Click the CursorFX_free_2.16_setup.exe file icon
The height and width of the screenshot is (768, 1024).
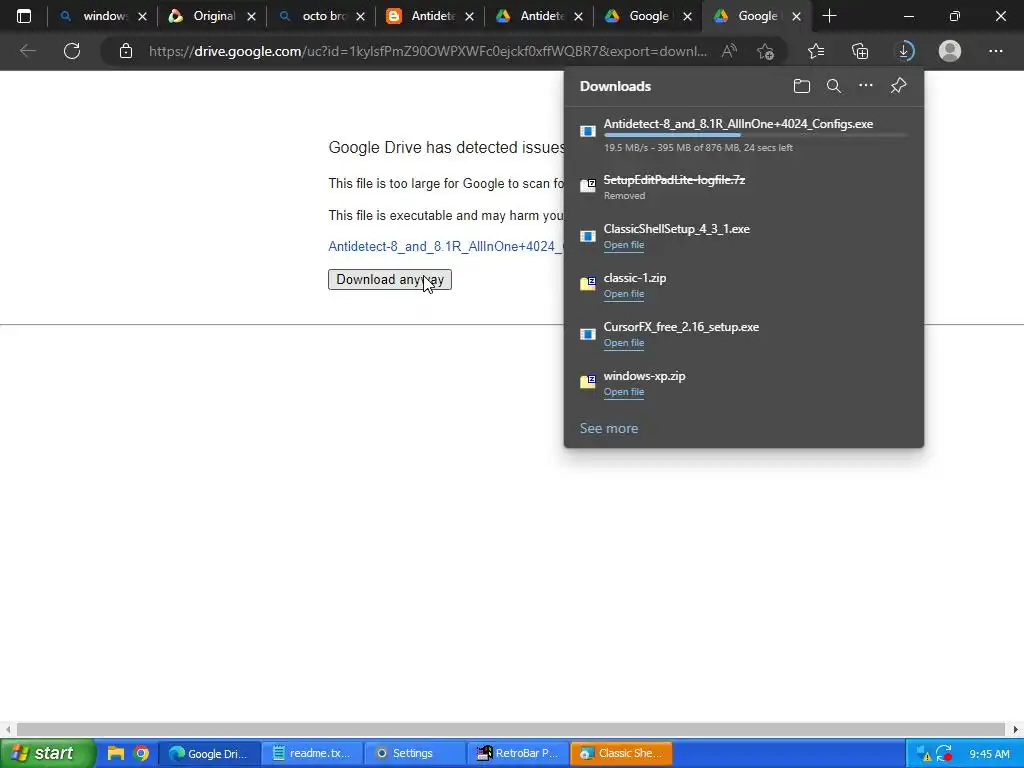pyautogui.click(x=588, y=334)
